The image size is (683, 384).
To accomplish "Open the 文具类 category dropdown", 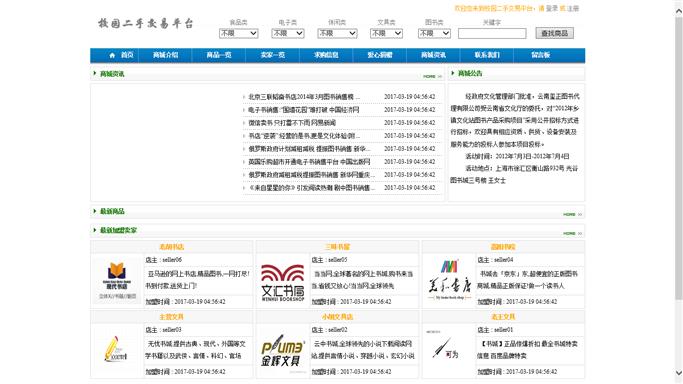I will coord(386,34).
